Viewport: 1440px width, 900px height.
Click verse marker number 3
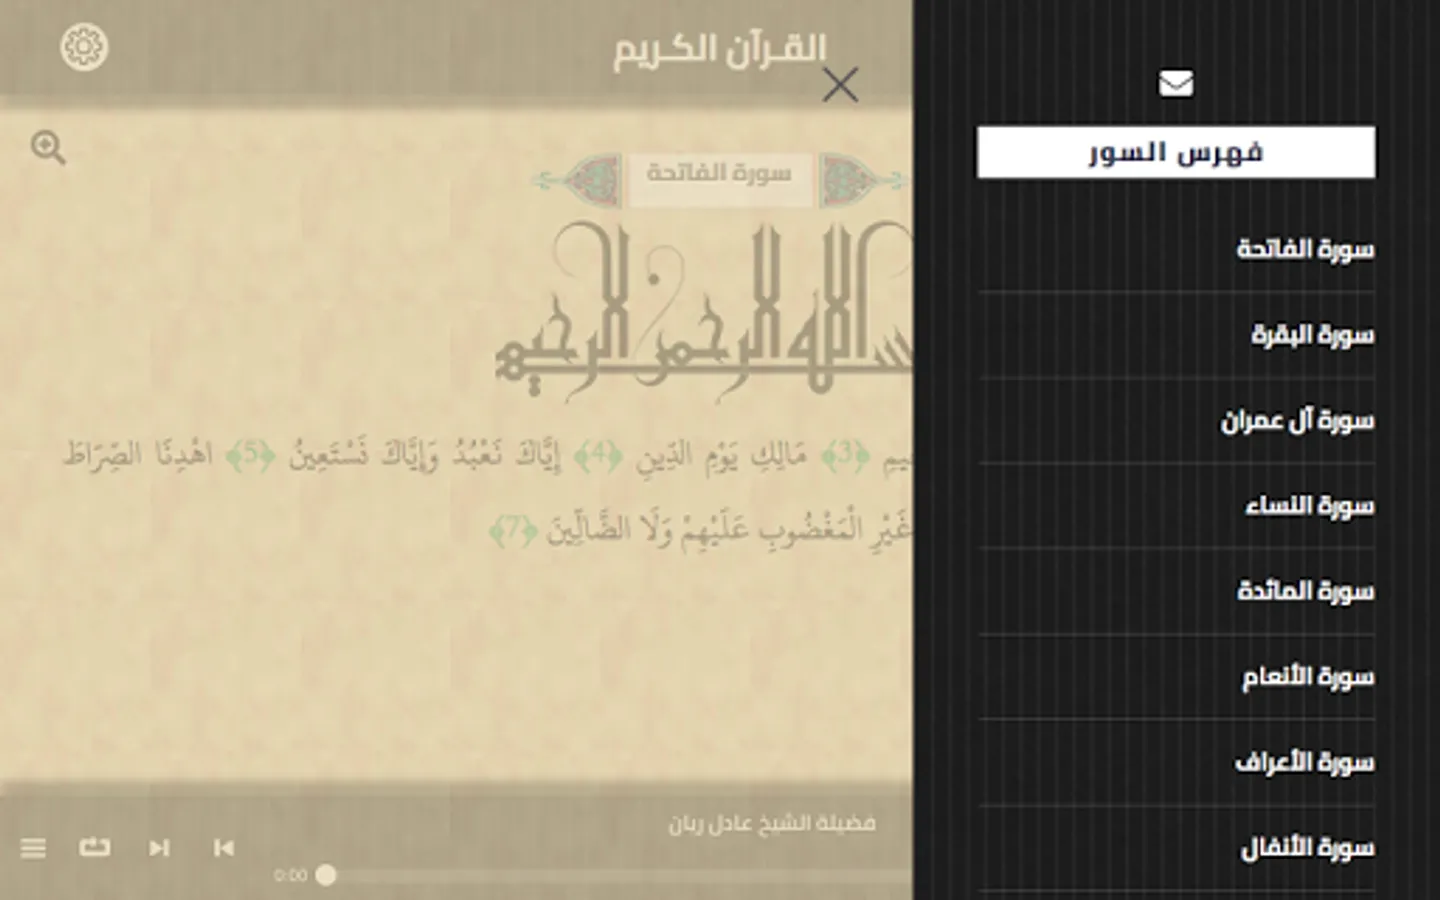coord(845,455)
